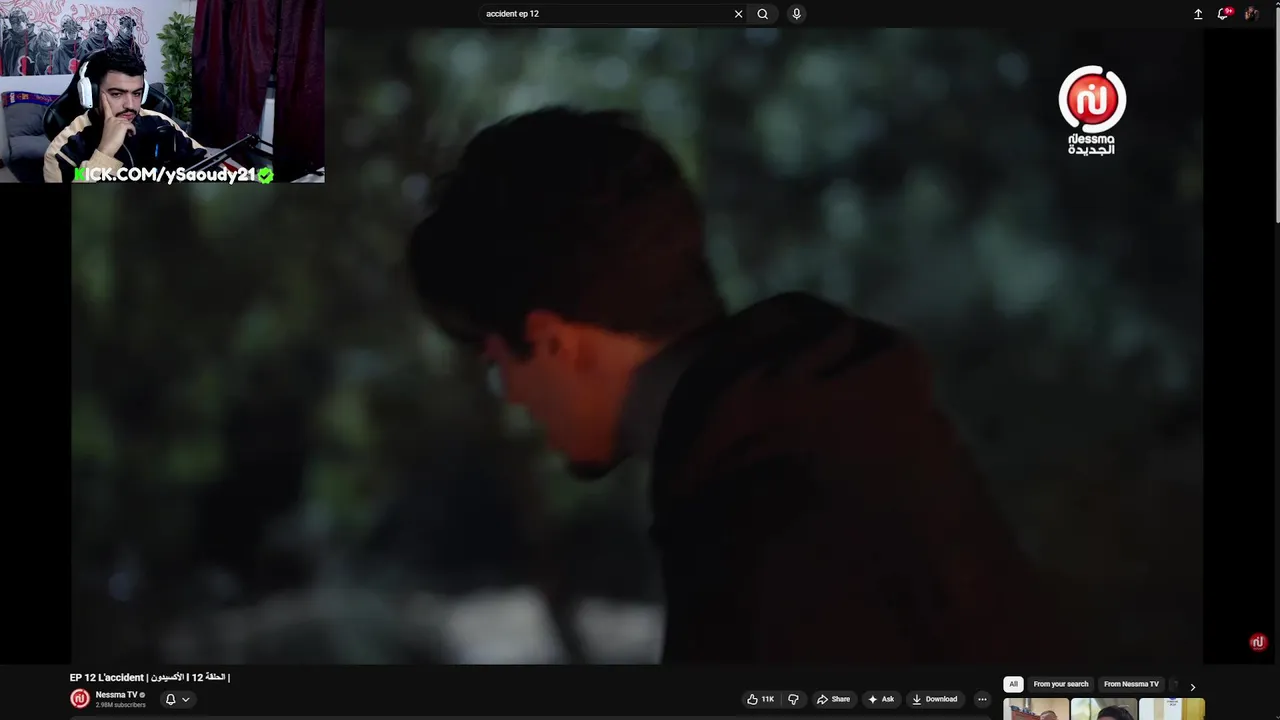The height and width of the screenshot is (720, 1280).
Task: Show more filter chips with right arrow
Action: 1192,687
